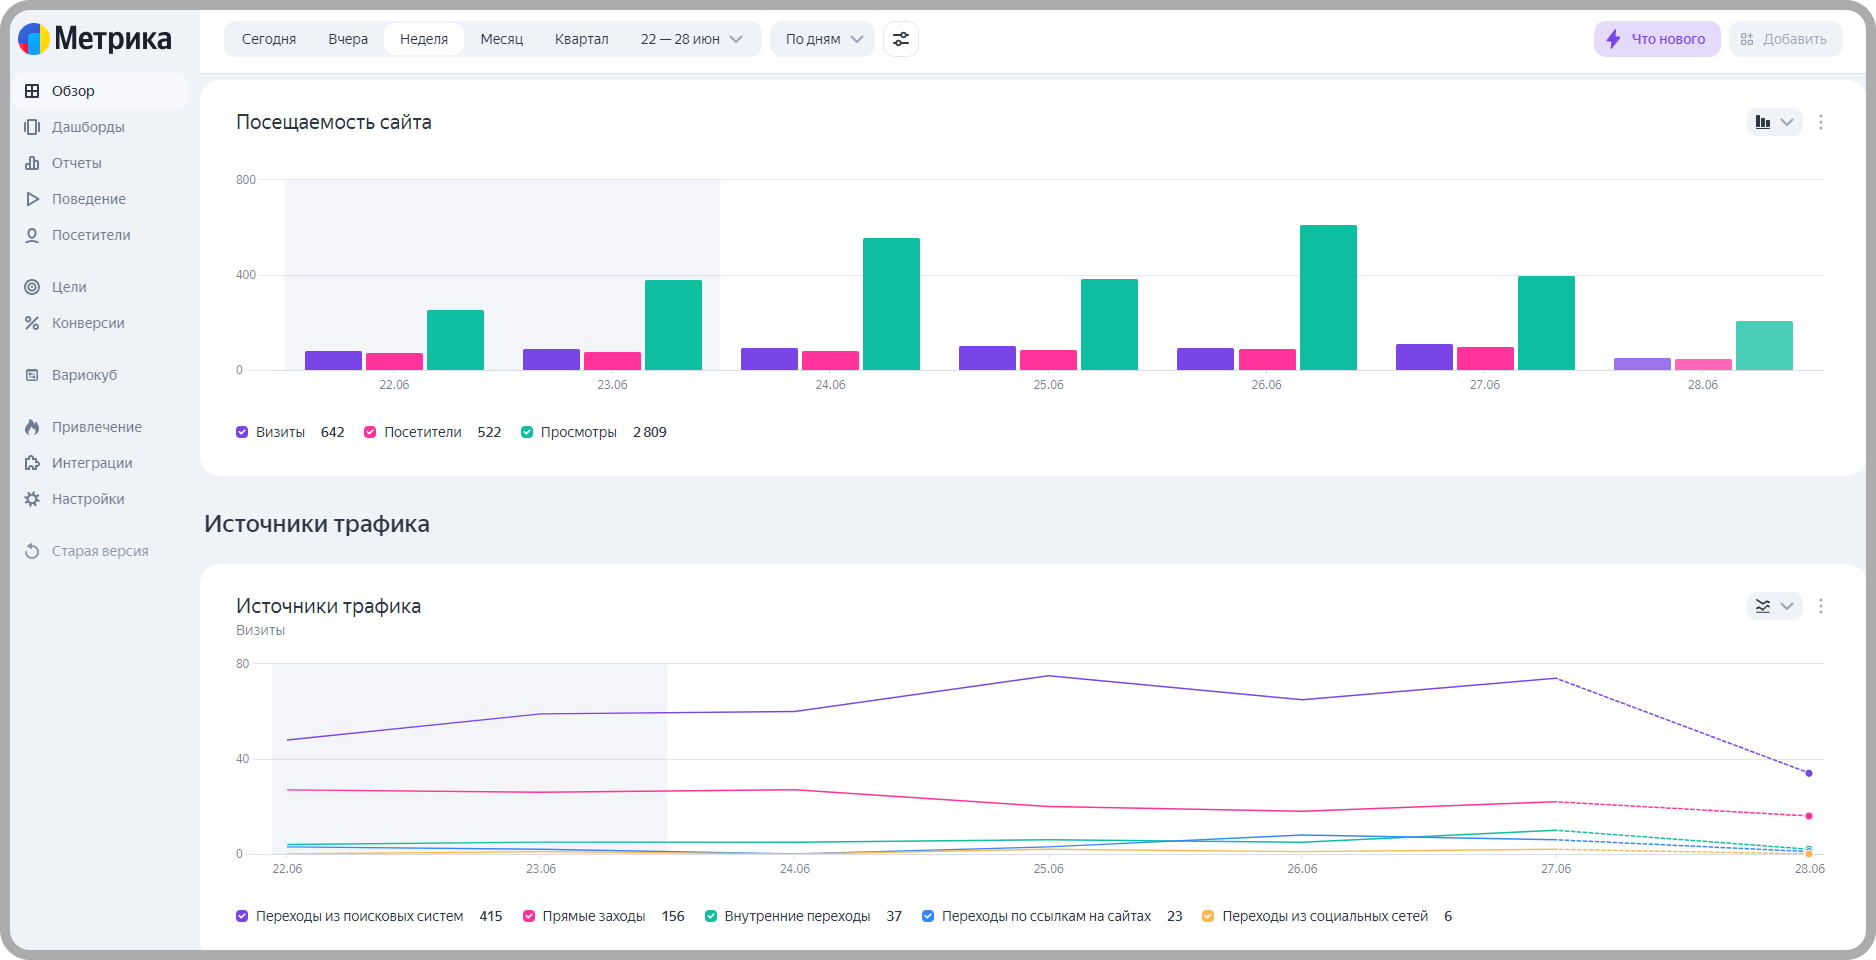Open the Отчеты menu item

[100, 163]
